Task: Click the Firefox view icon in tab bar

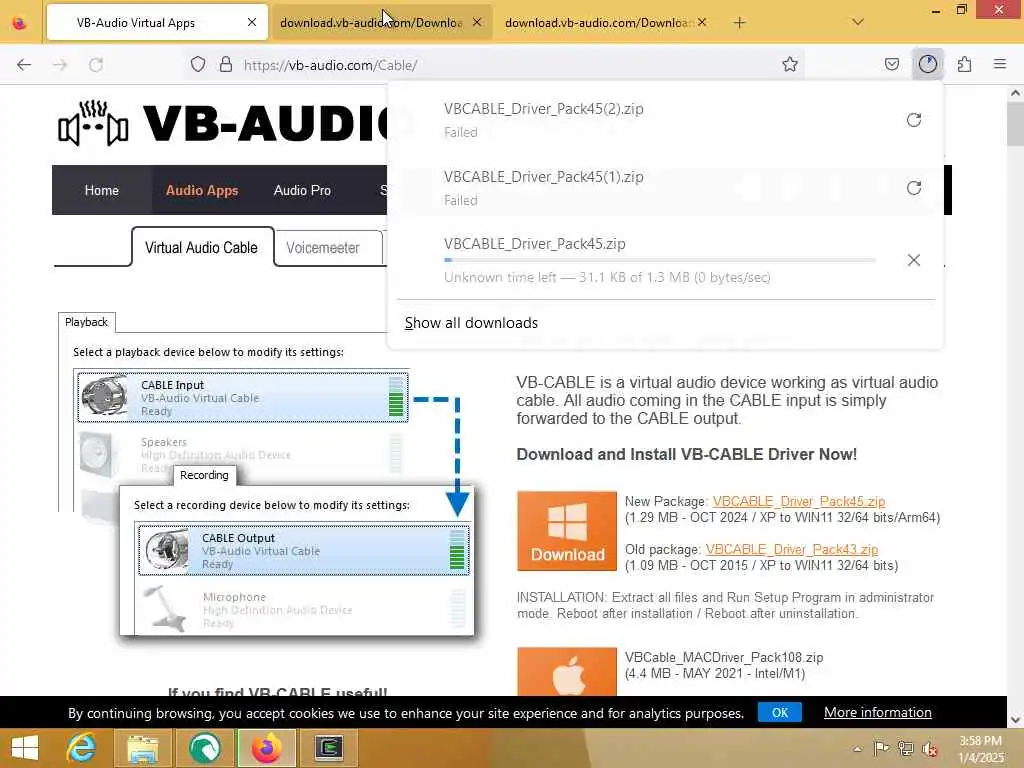Action: [x=20, y=23]
